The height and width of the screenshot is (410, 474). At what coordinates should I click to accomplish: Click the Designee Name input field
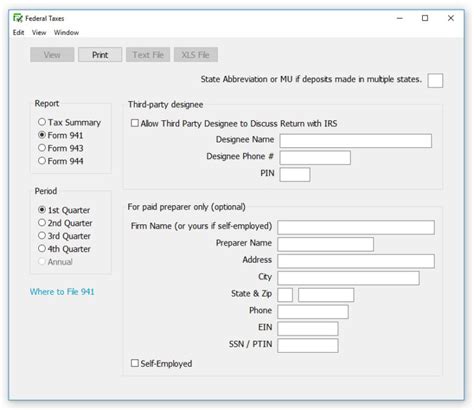point(356,141)
